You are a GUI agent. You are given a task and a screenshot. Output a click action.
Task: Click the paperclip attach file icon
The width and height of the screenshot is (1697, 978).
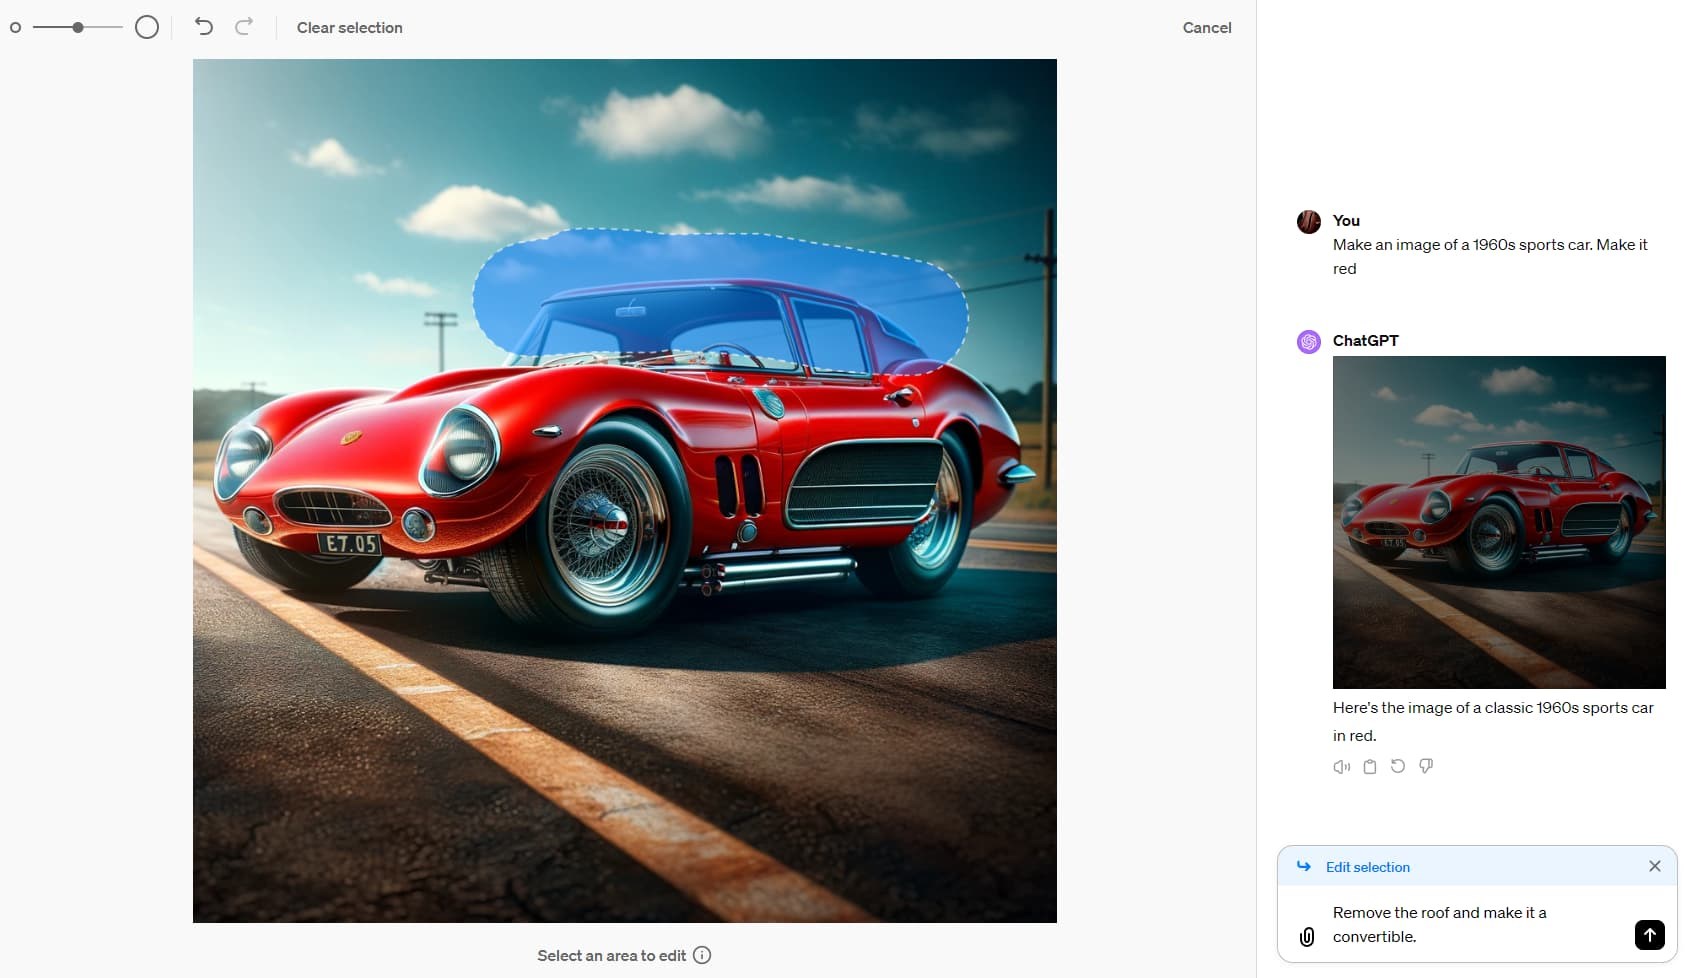tap(1307, 936)
